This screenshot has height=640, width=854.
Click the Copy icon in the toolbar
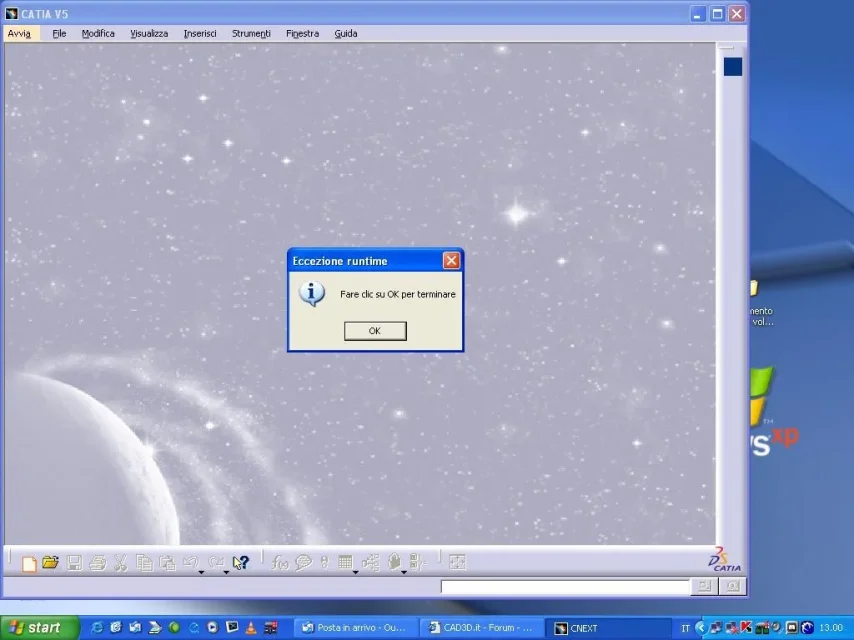pyautogui.click(x=144, y=563)
